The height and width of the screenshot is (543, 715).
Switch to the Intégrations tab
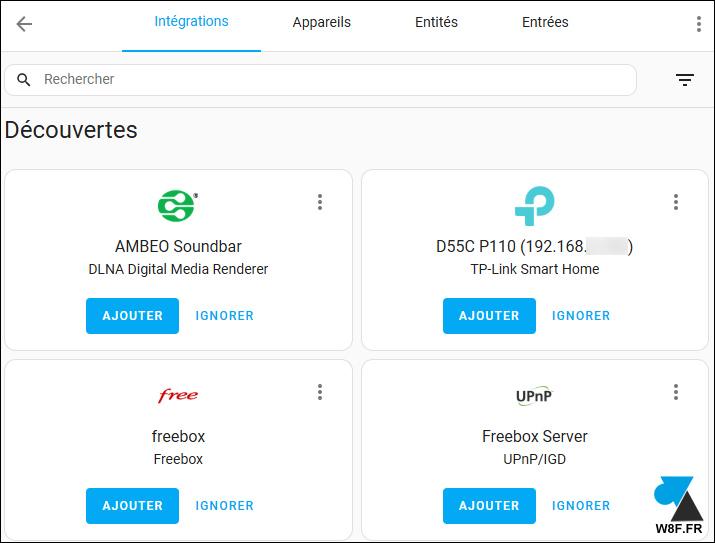192,21
